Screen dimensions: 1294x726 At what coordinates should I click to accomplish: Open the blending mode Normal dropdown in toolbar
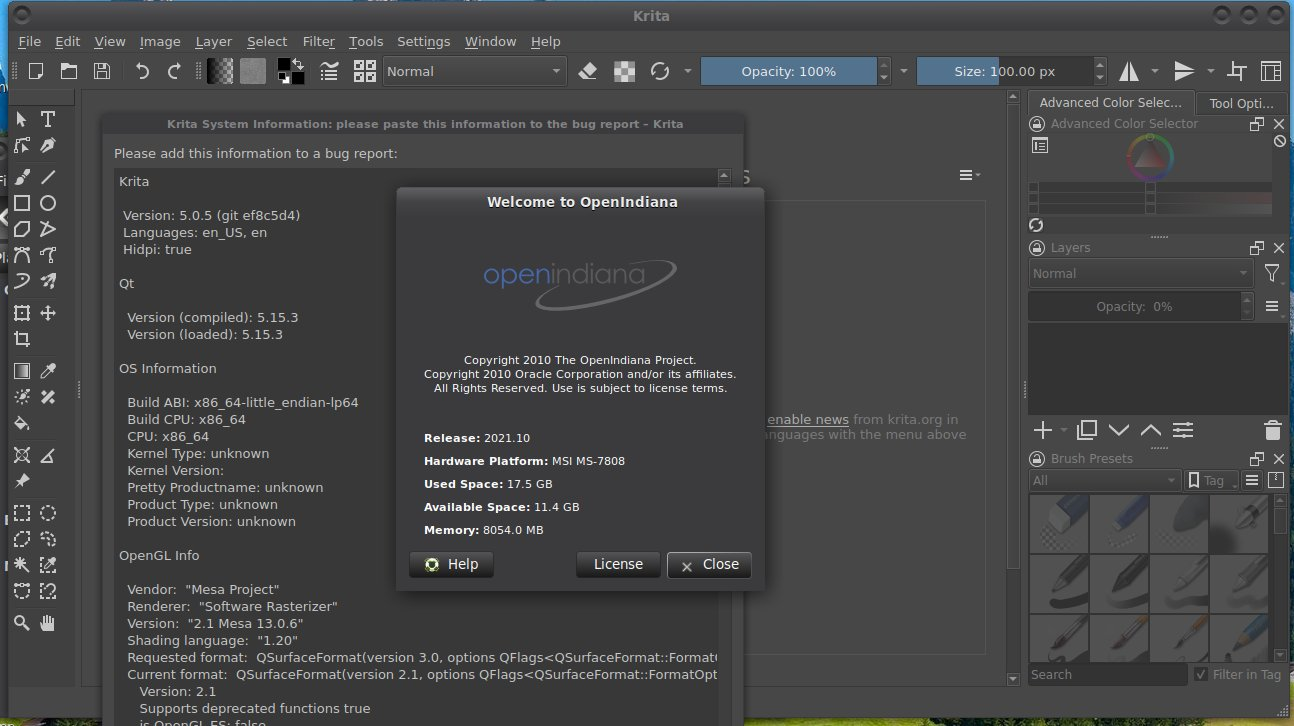click(x=474, y=71)
